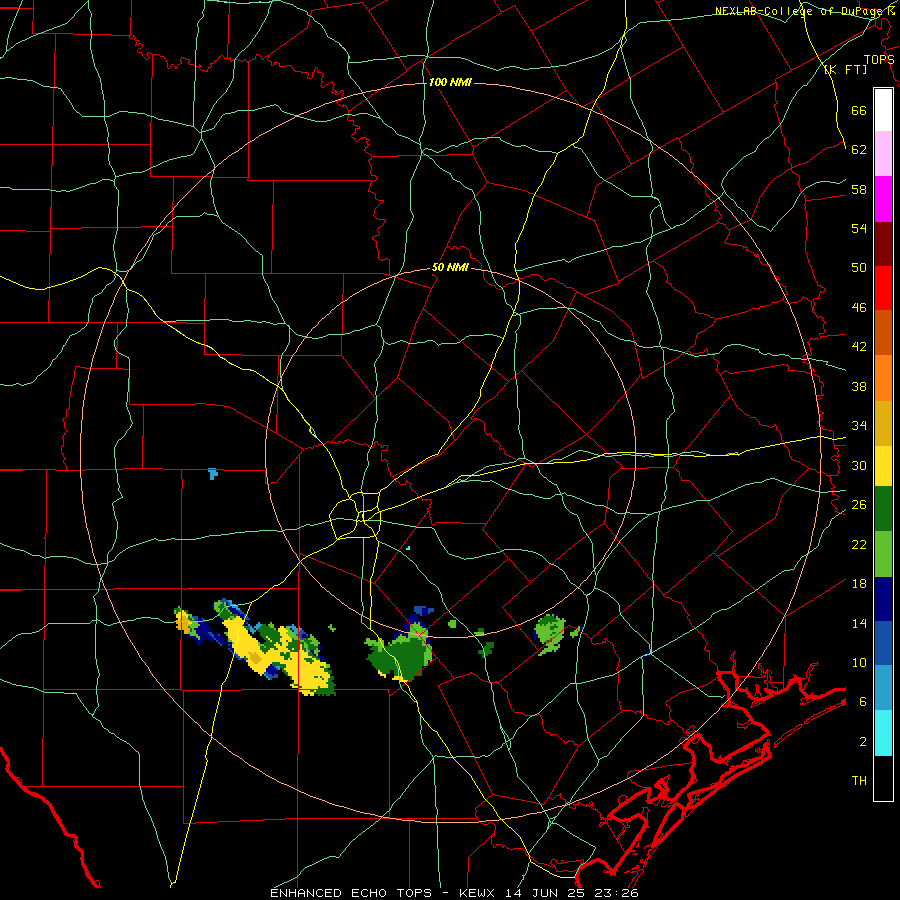Pick the bright orange legend swatch

point(883,378)
